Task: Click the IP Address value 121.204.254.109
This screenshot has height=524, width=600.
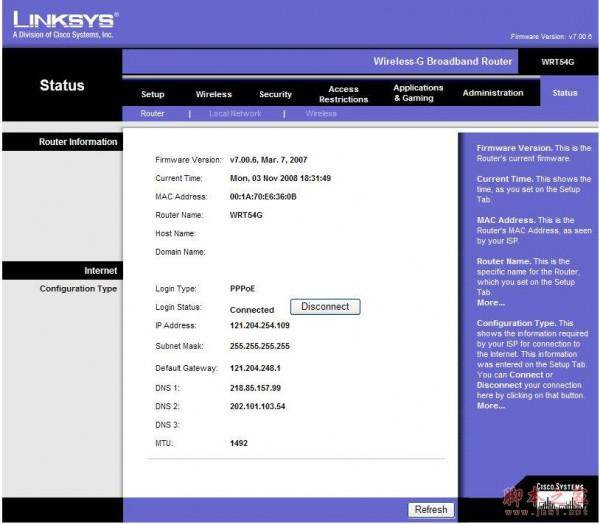Action: (259, 325)
